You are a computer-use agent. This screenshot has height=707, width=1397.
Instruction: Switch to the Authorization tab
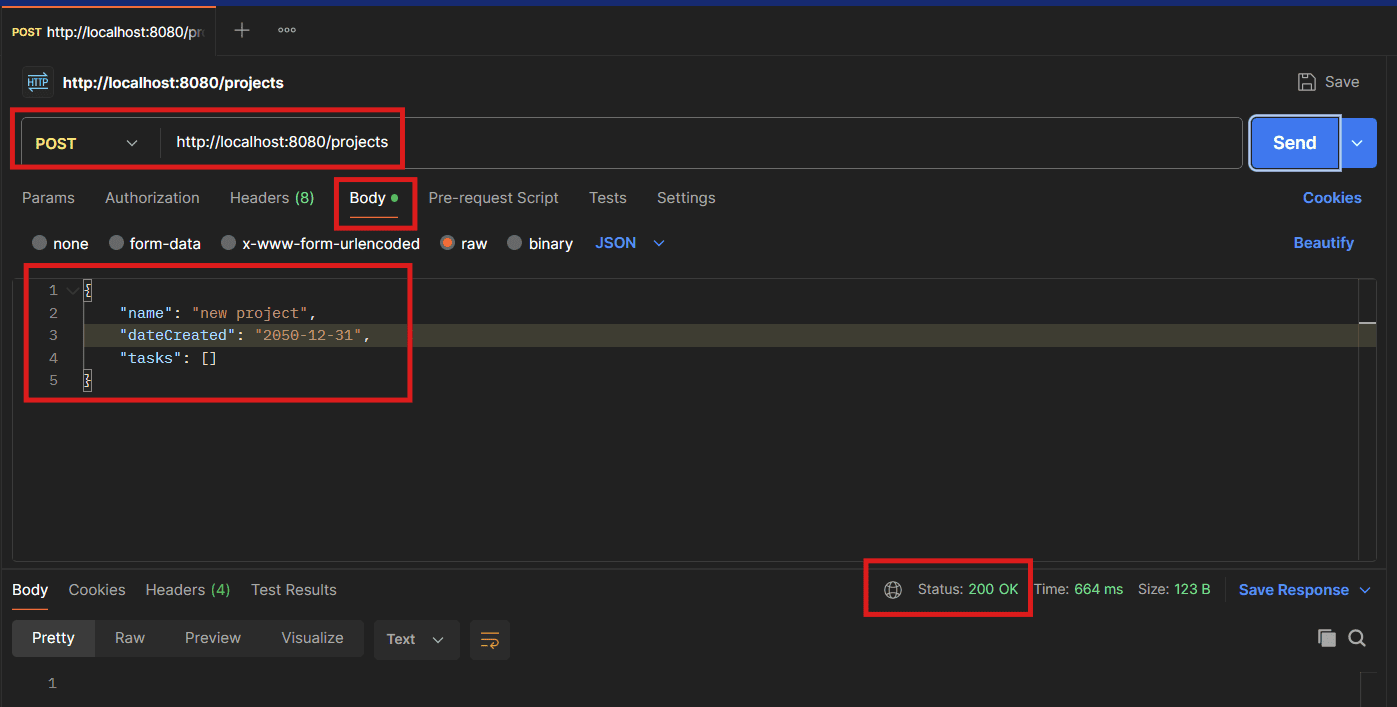[x=152, y=198]
